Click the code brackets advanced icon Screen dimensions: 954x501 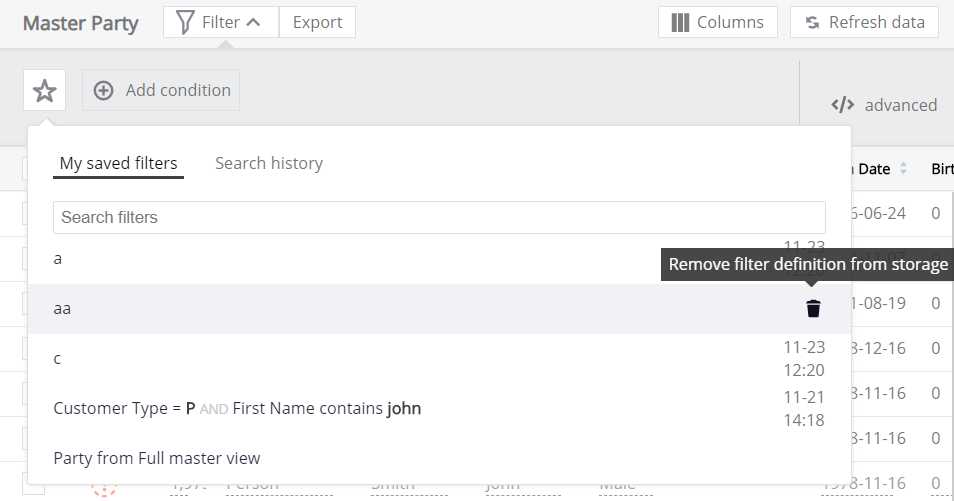tap(843, 105)
